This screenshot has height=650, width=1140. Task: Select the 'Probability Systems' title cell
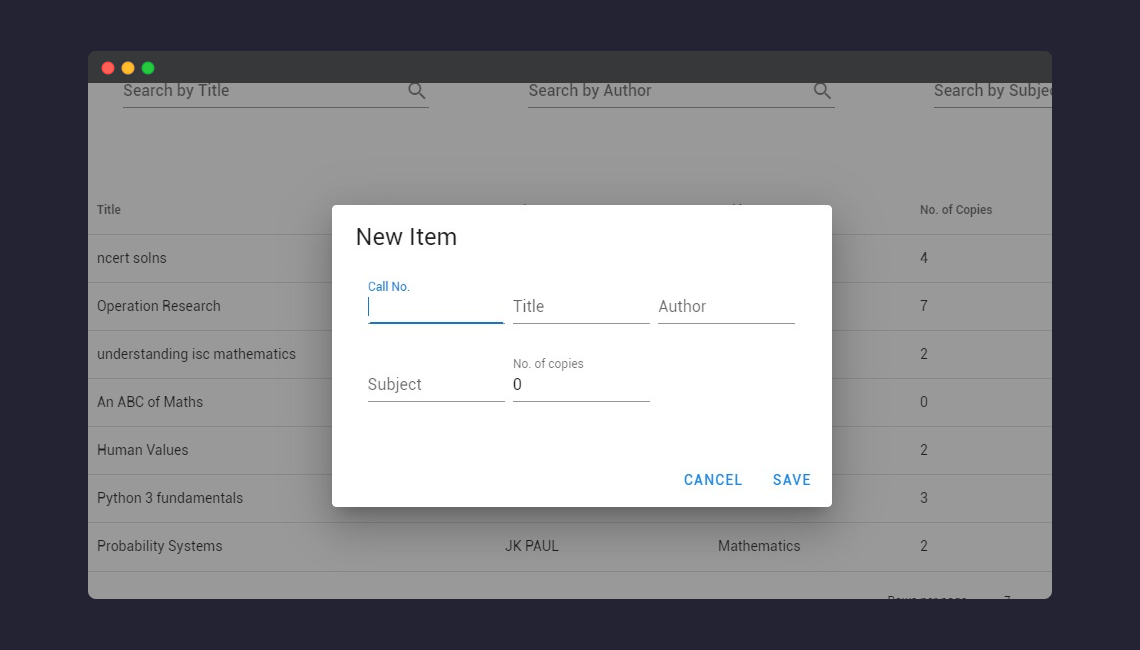pyautogui.click(x=159, y=546)
